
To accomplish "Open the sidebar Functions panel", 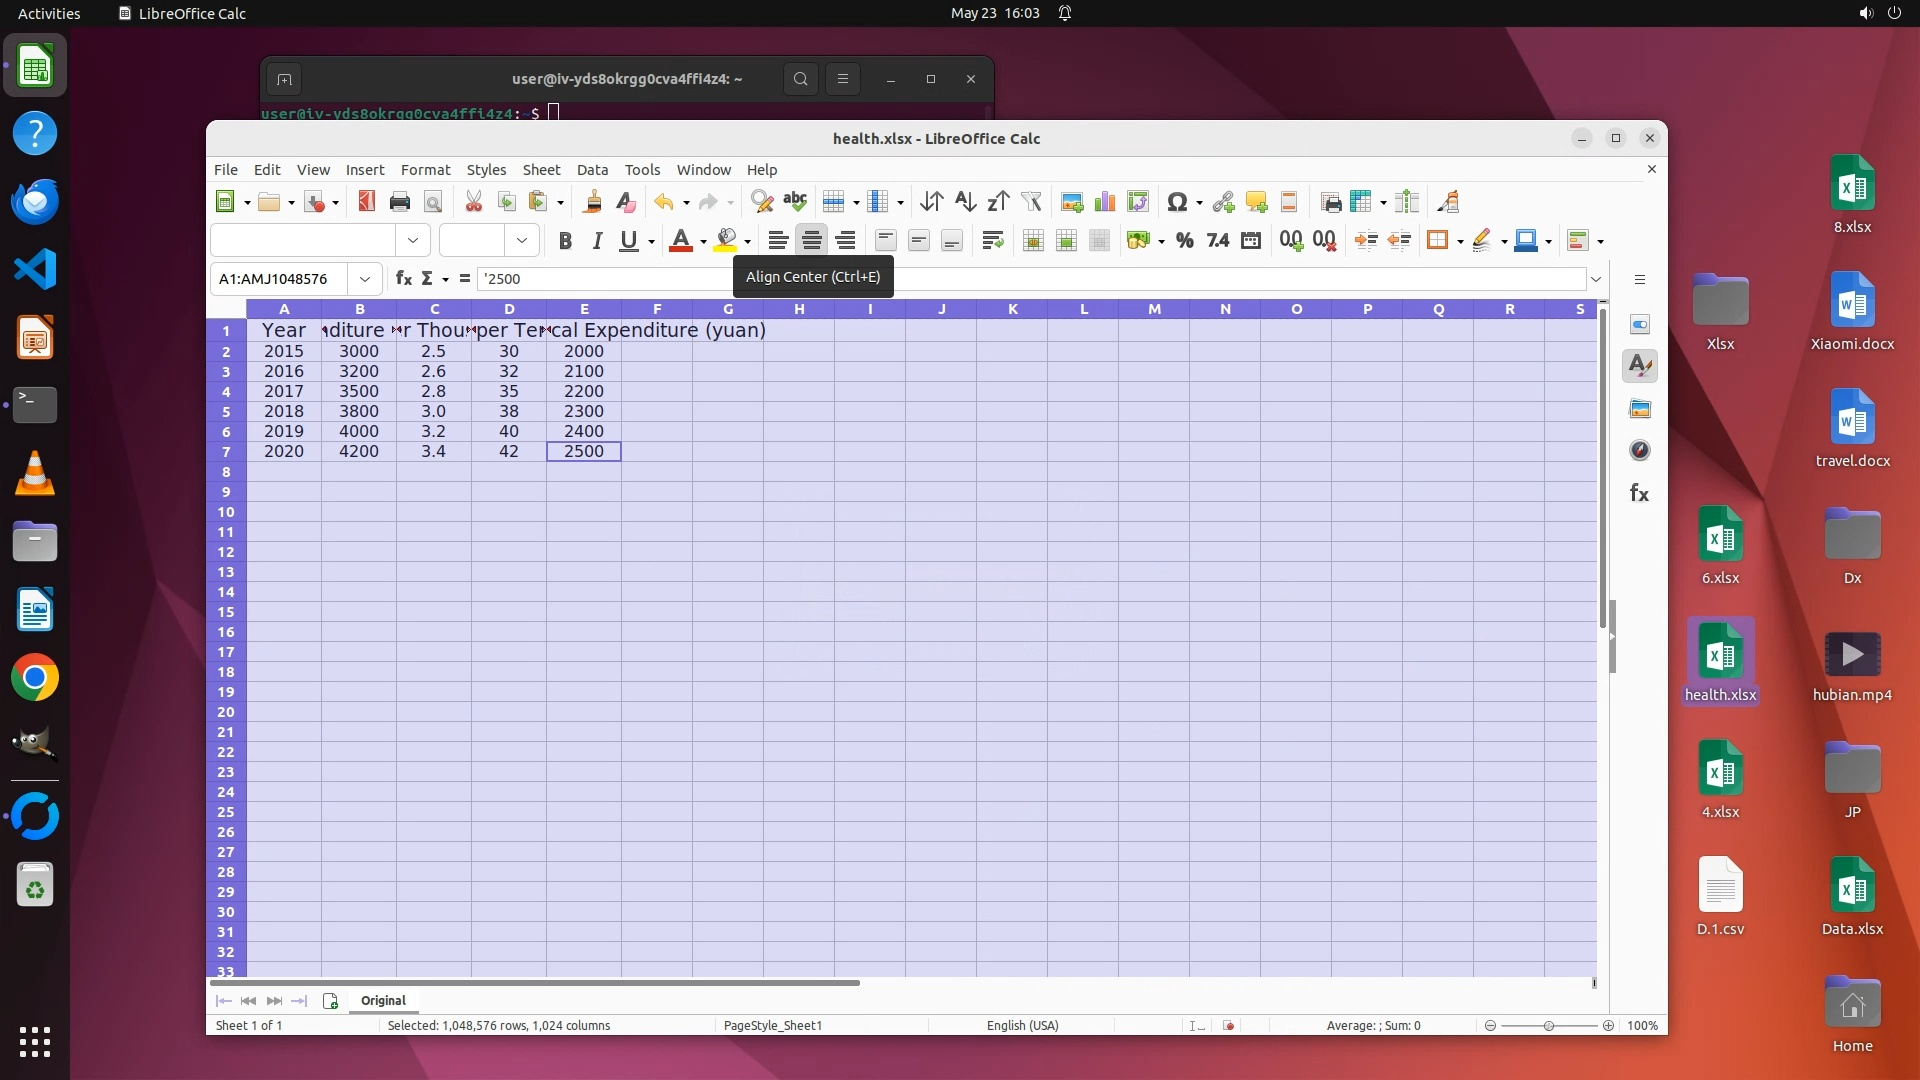I will point(1639,493).
